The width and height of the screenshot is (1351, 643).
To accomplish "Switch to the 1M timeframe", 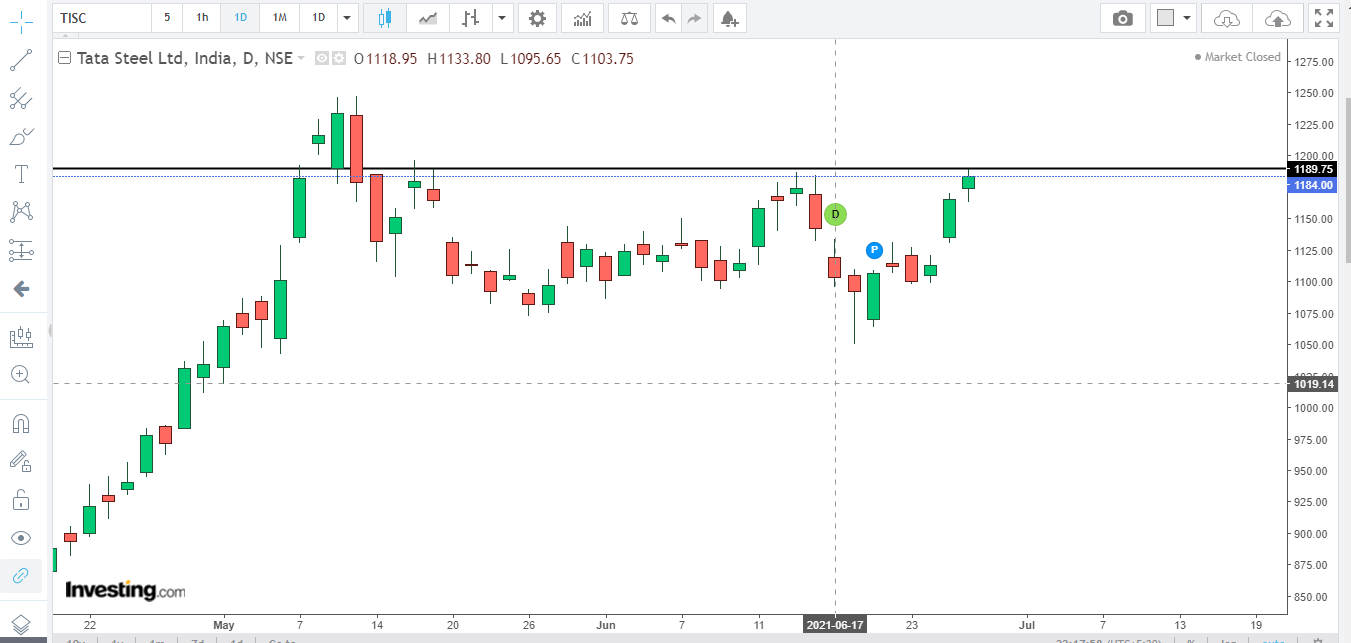I will 280,18.
